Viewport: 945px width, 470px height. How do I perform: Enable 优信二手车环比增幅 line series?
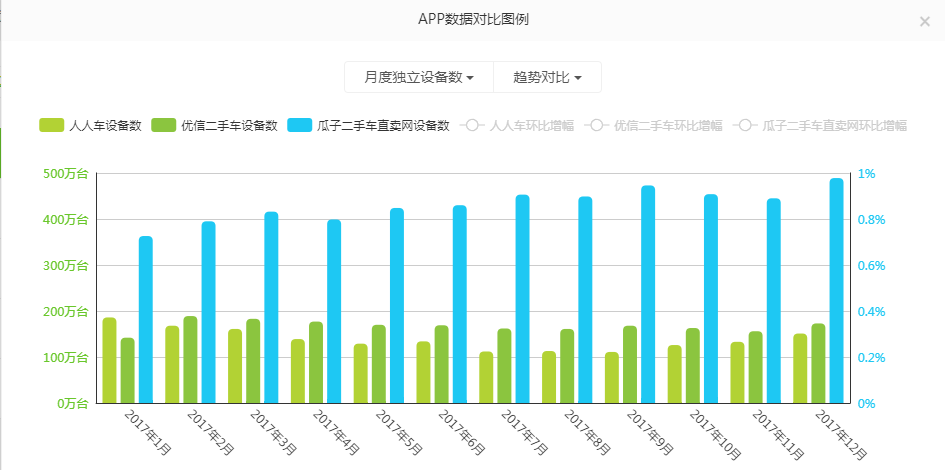point(654,125)
